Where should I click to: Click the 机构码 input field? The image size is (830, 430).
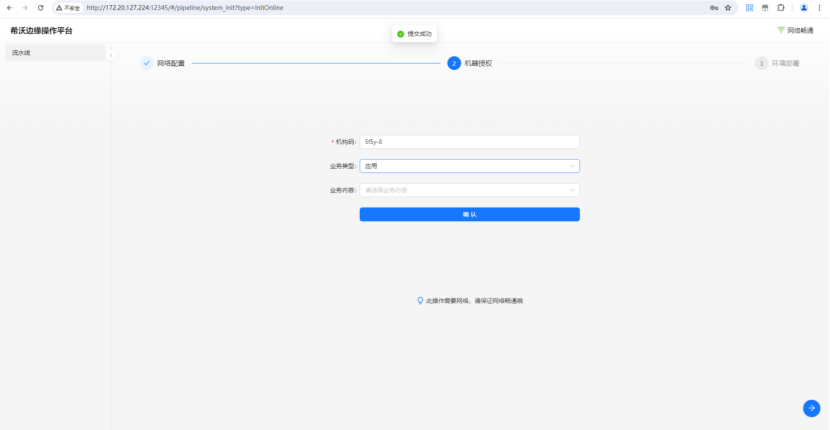coord(469,142)
